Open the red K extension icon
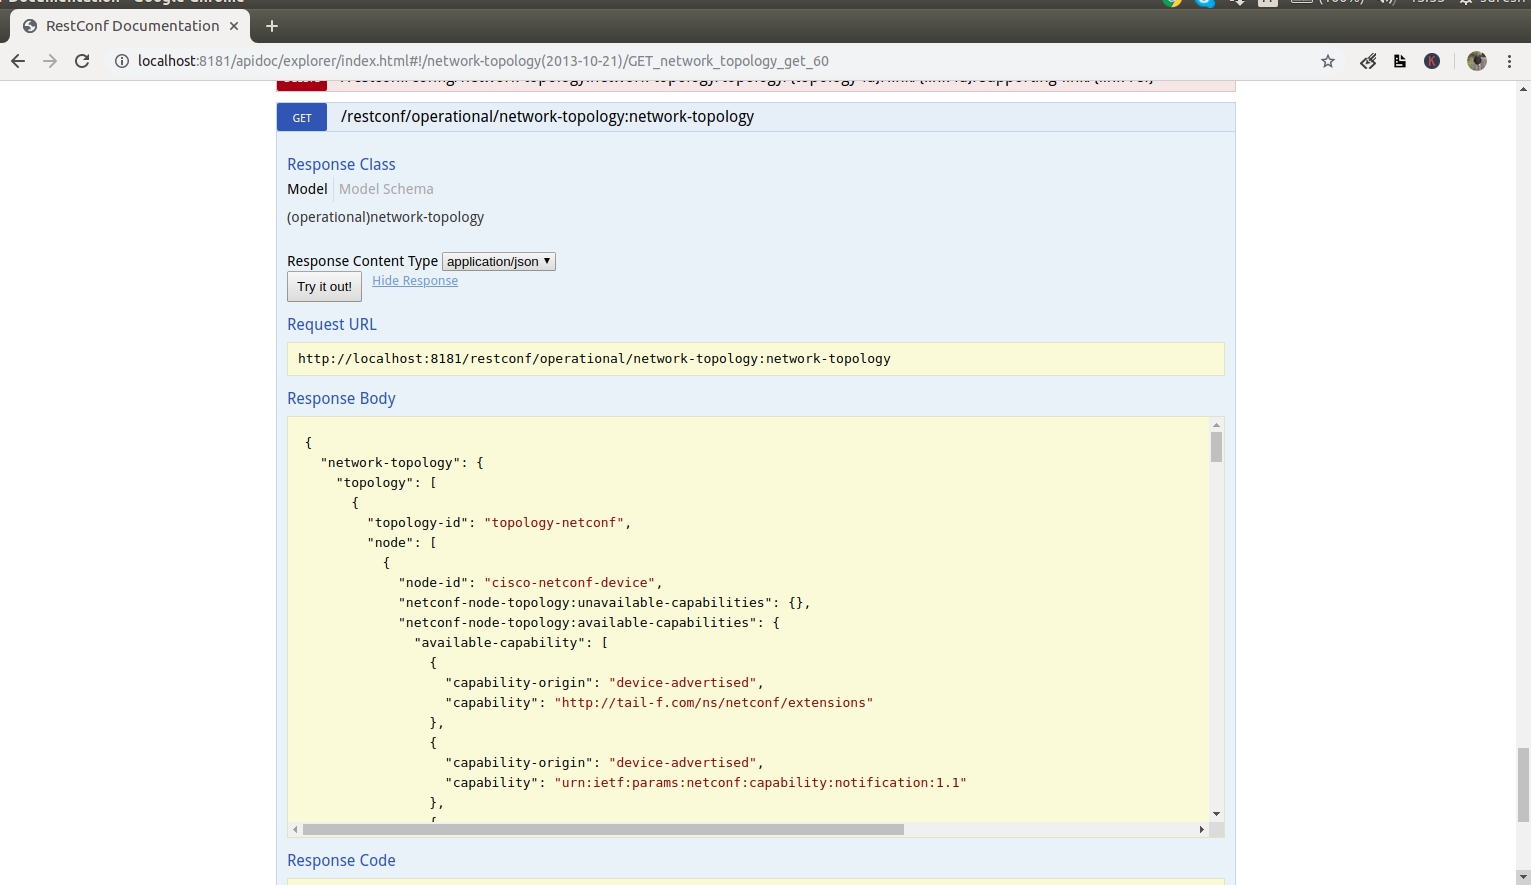The height and width of the screenshot is (885, 1531). [1432, 61]
